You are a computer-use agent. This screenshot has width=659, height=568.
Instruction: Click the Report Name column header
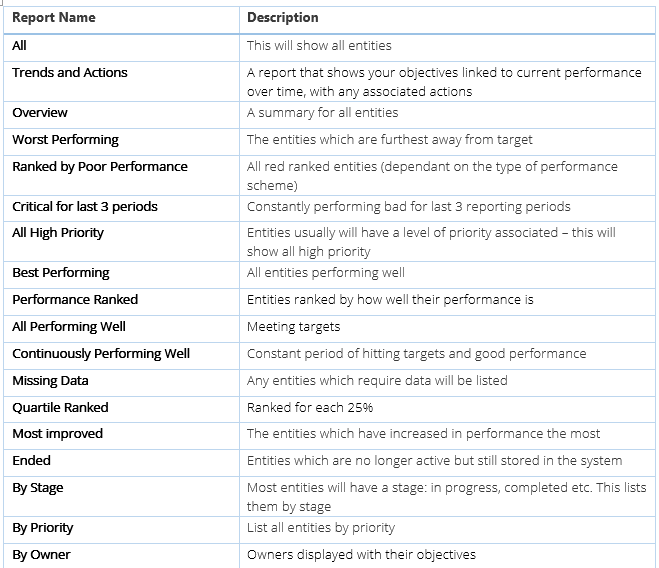pos(54,18)
